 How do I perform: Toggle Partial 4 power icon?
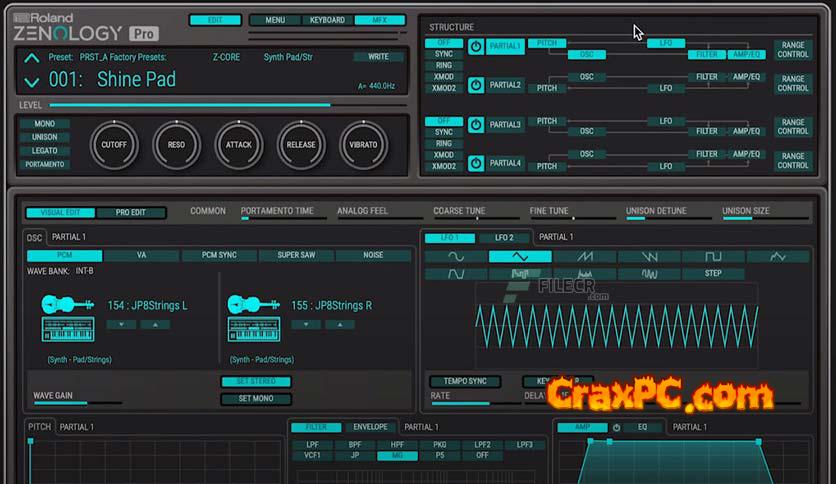pos(476,163)
